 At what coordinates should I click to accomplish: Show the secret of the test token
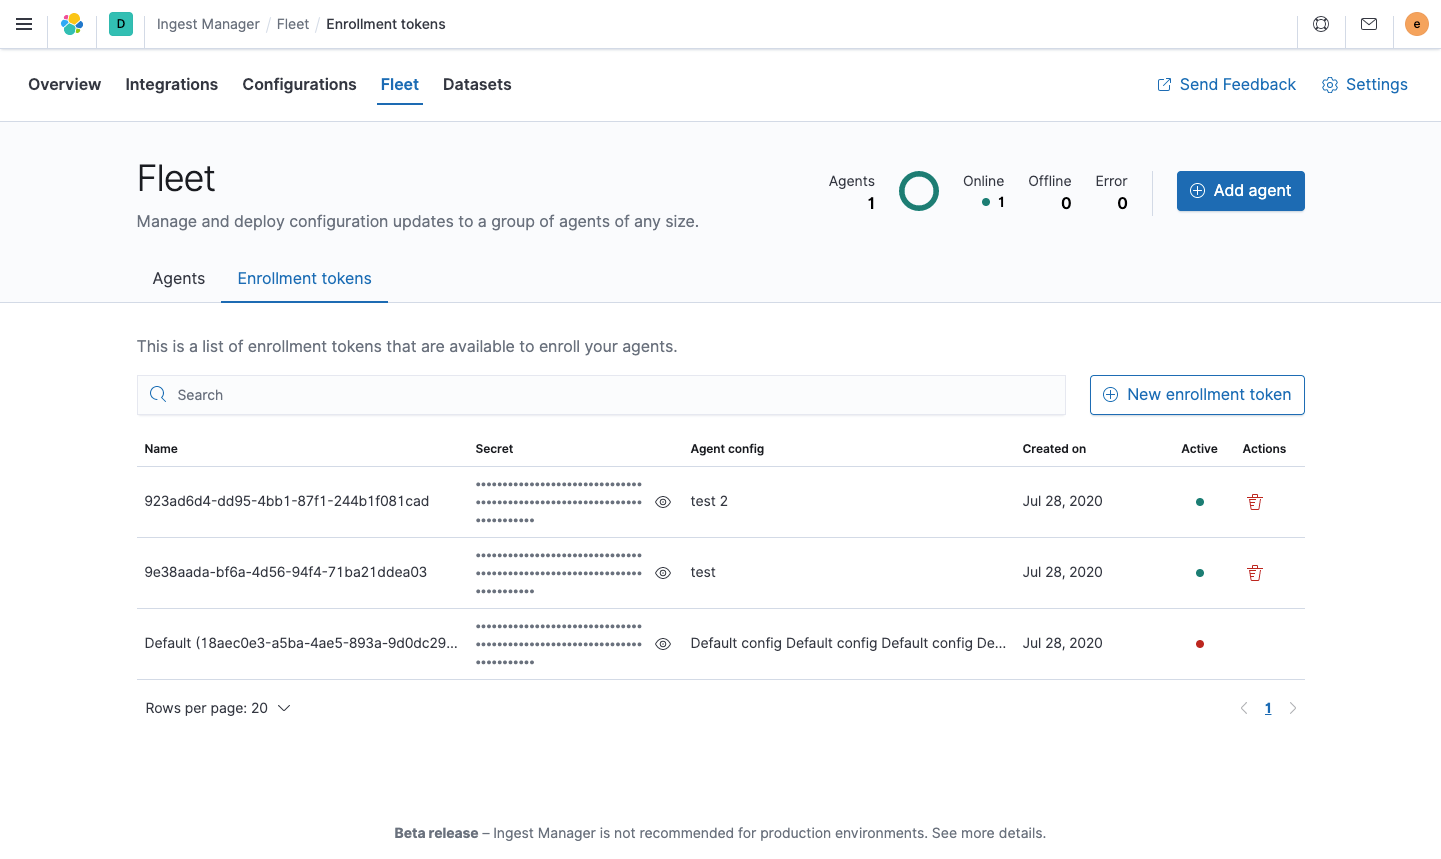coord(663,572)
